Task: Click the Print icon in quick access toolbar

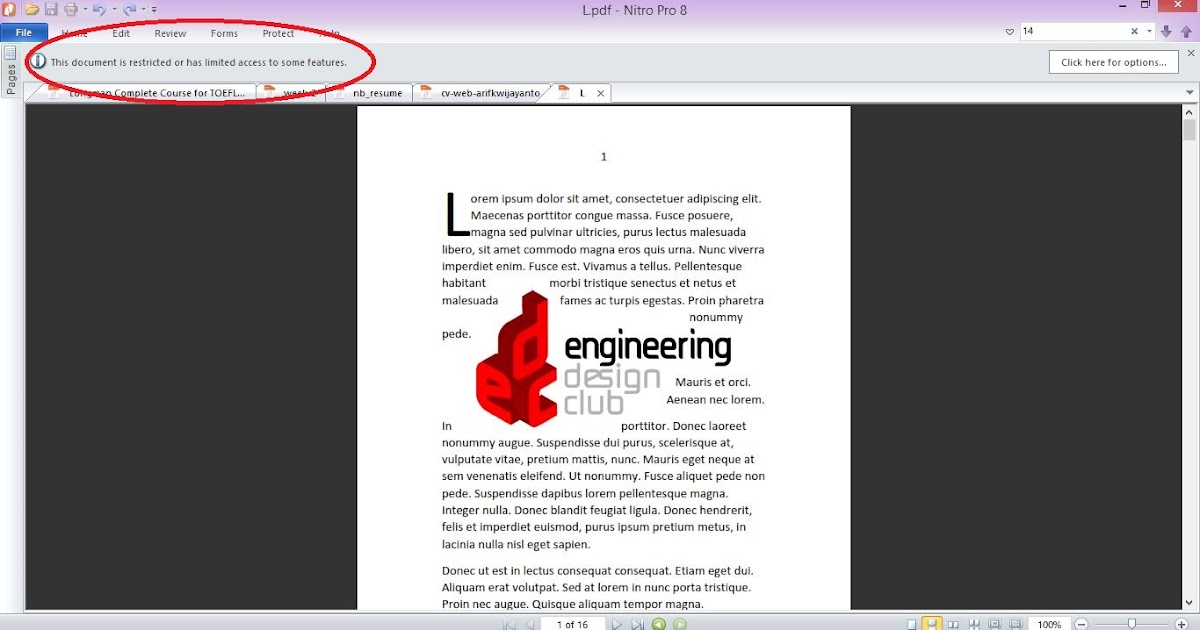Action: tap(71, 9)
